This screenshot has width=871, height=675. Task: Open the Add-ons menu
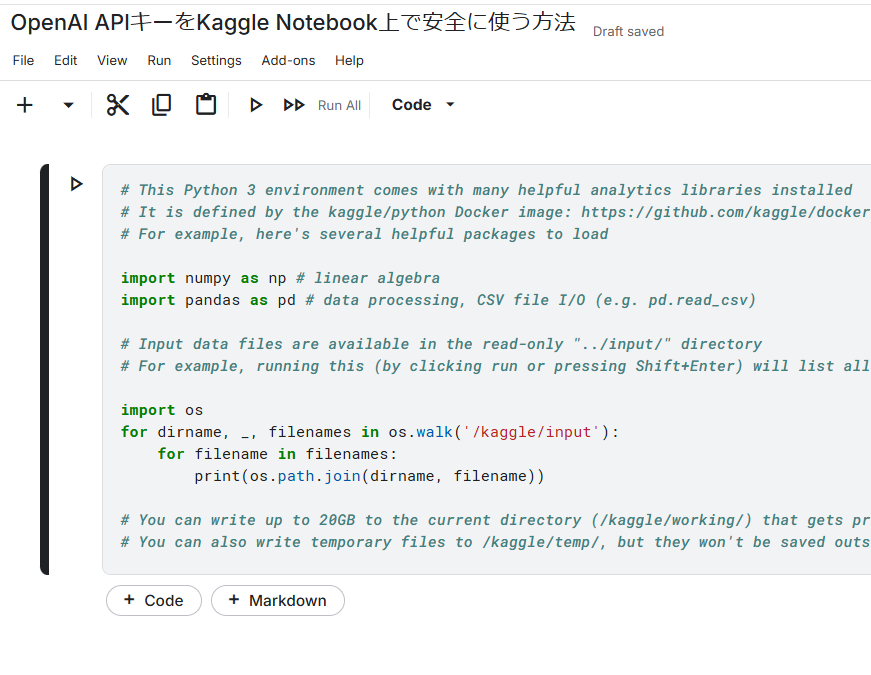point(288,61)
